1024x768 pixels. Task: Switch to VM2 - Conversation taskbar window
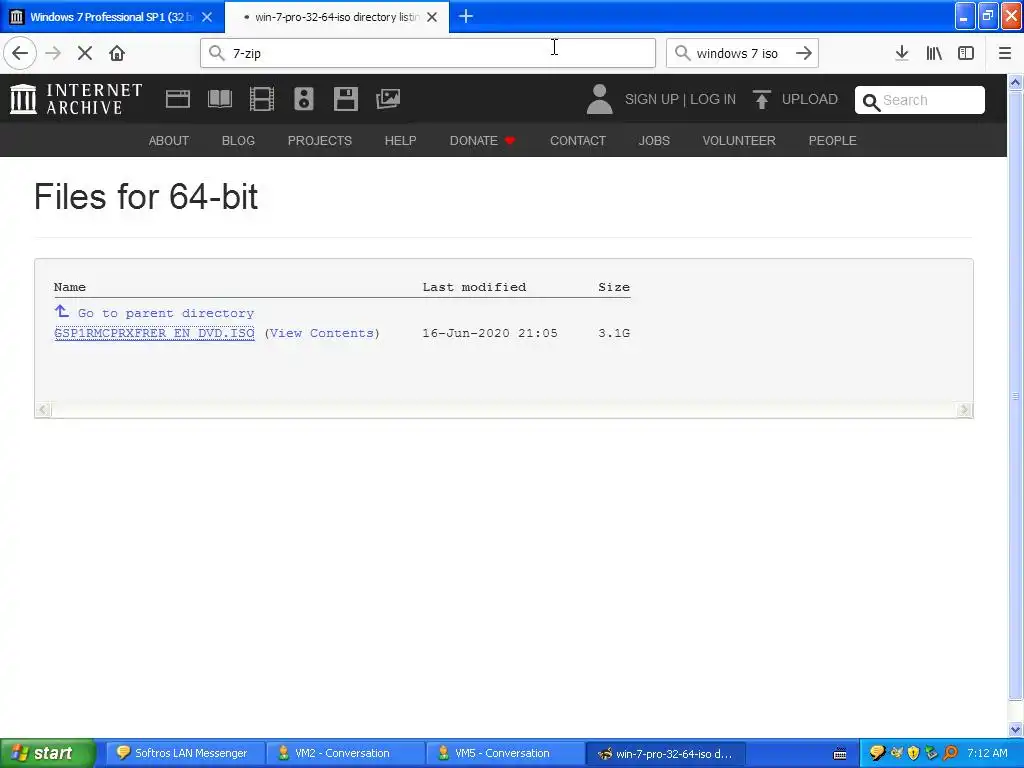pyautogui.click(x=344, y=753)
